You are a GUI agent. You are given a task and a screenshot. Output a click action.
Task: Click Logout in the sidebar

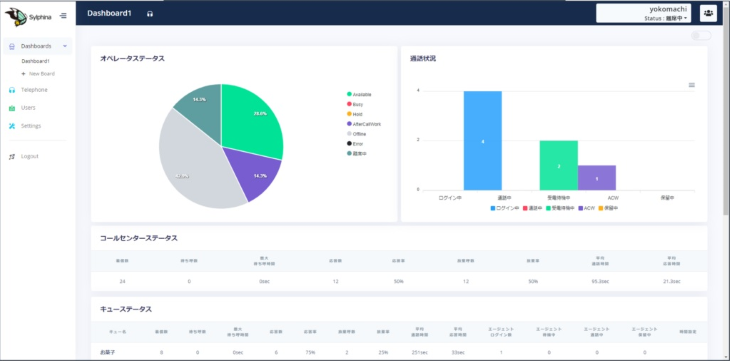[x=30, y=157]
